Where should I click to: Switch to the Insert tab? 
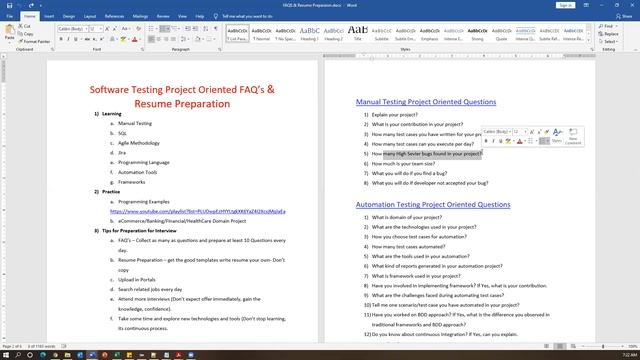coord(49,16)
